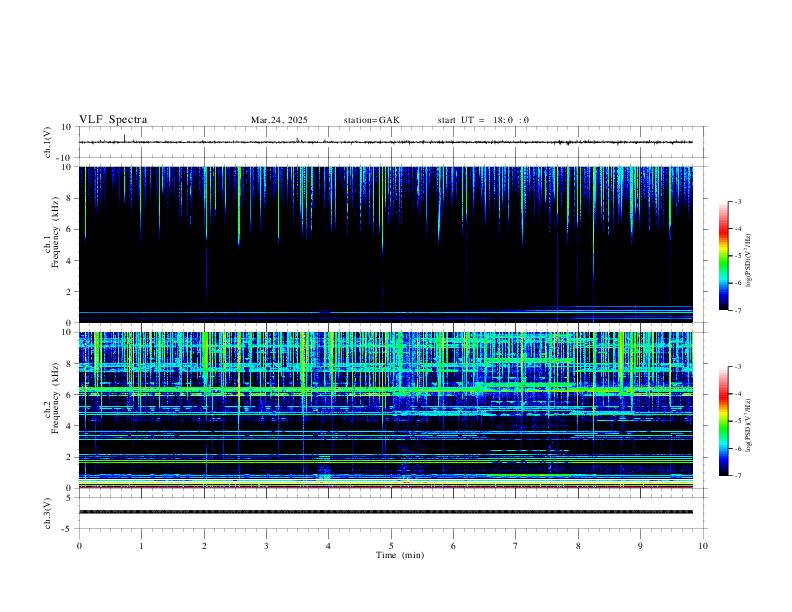The image size is (792, 612).
Task: Click the "-7" value on the lower colorbar
Action: click(737, 476)
